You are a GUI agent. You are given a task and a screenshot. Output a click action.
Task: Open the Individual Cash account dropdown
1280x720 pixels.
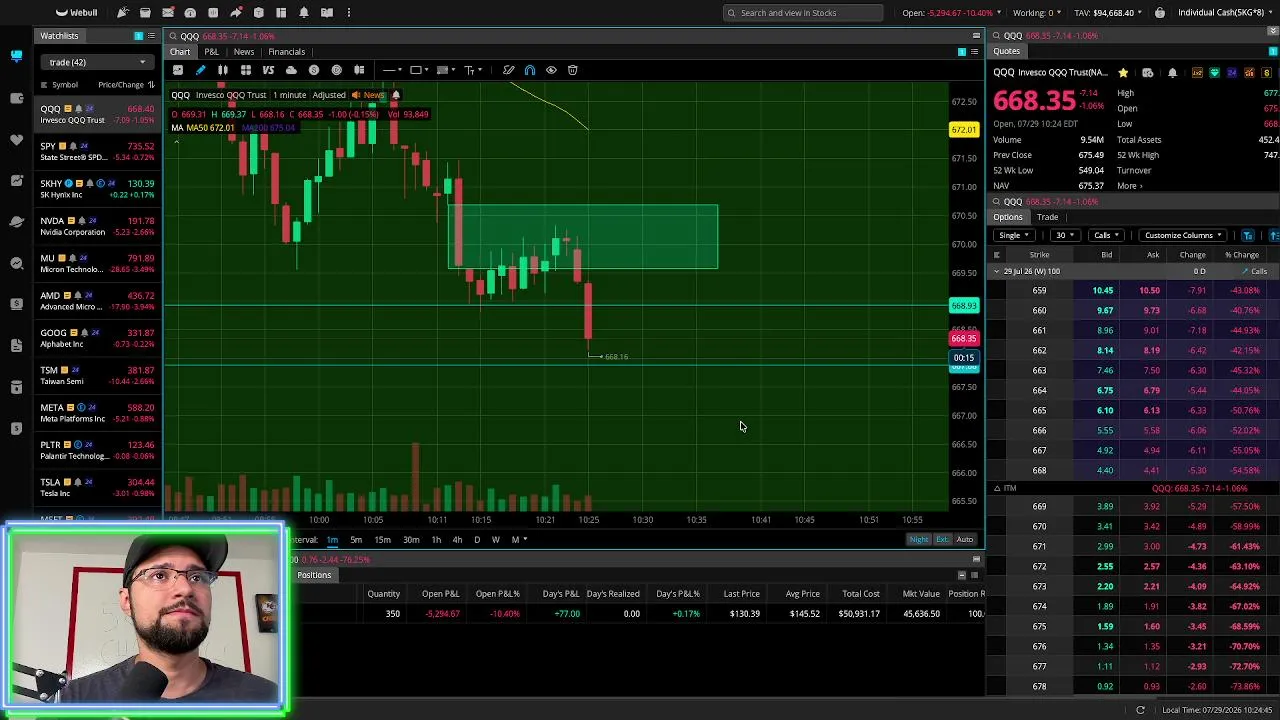[1226, 13]
